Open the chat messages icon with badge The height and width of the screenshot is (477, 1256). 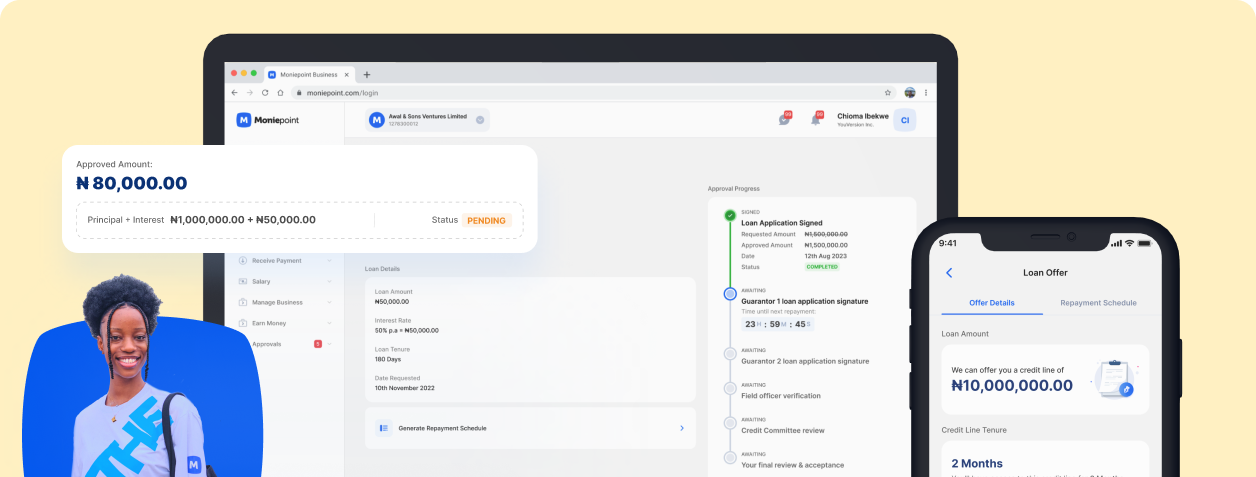click(784, 120)
